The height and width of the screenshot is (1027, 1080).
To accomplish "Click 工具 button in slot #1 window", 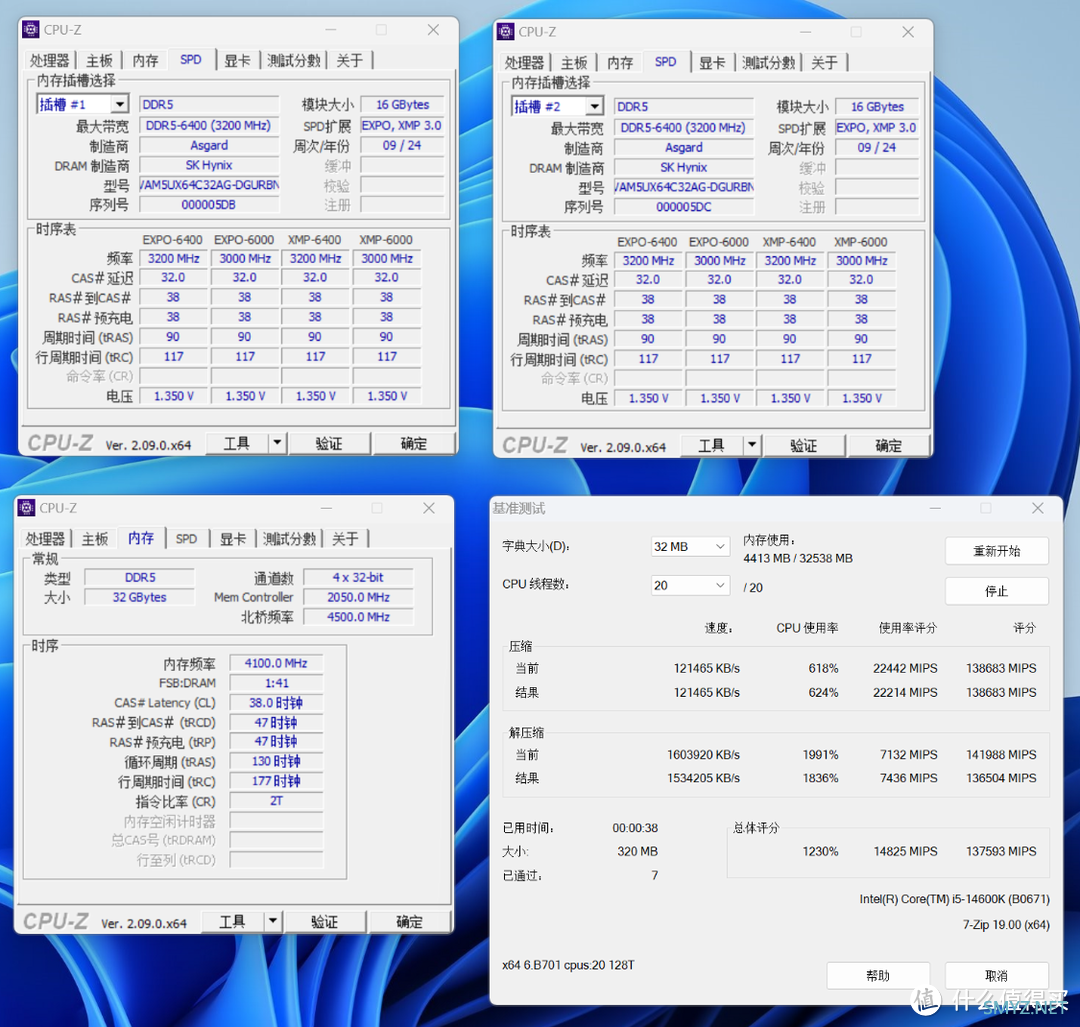I will [238, 443].
